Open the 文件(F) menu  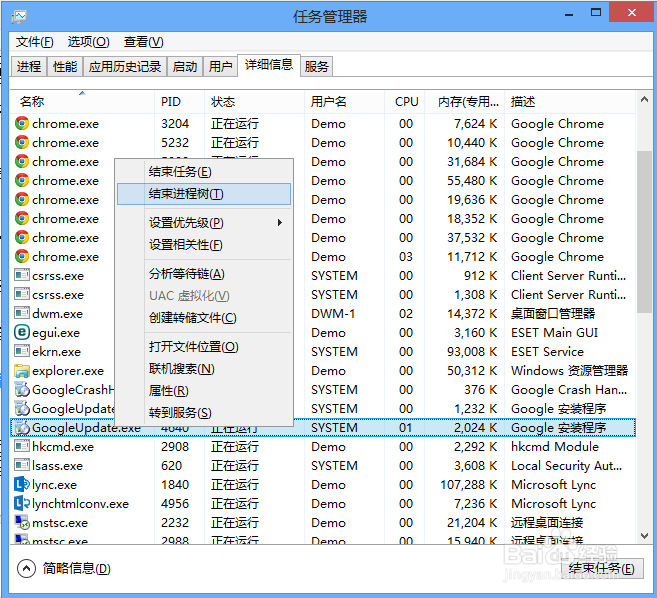(x=35, y=42)
